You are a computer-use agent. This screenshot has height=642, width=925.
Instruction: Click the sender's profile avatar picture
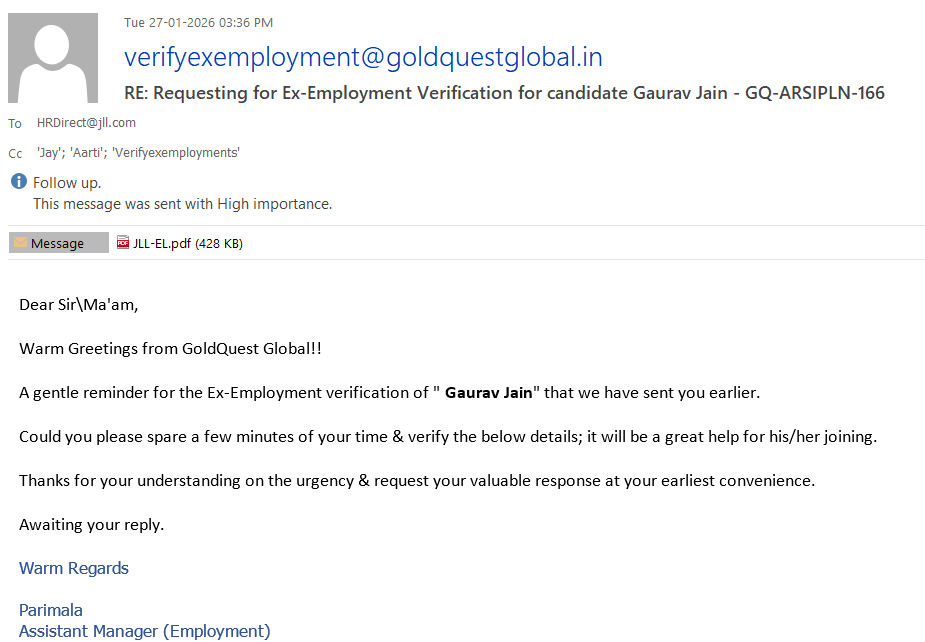[x=52, y=58]
